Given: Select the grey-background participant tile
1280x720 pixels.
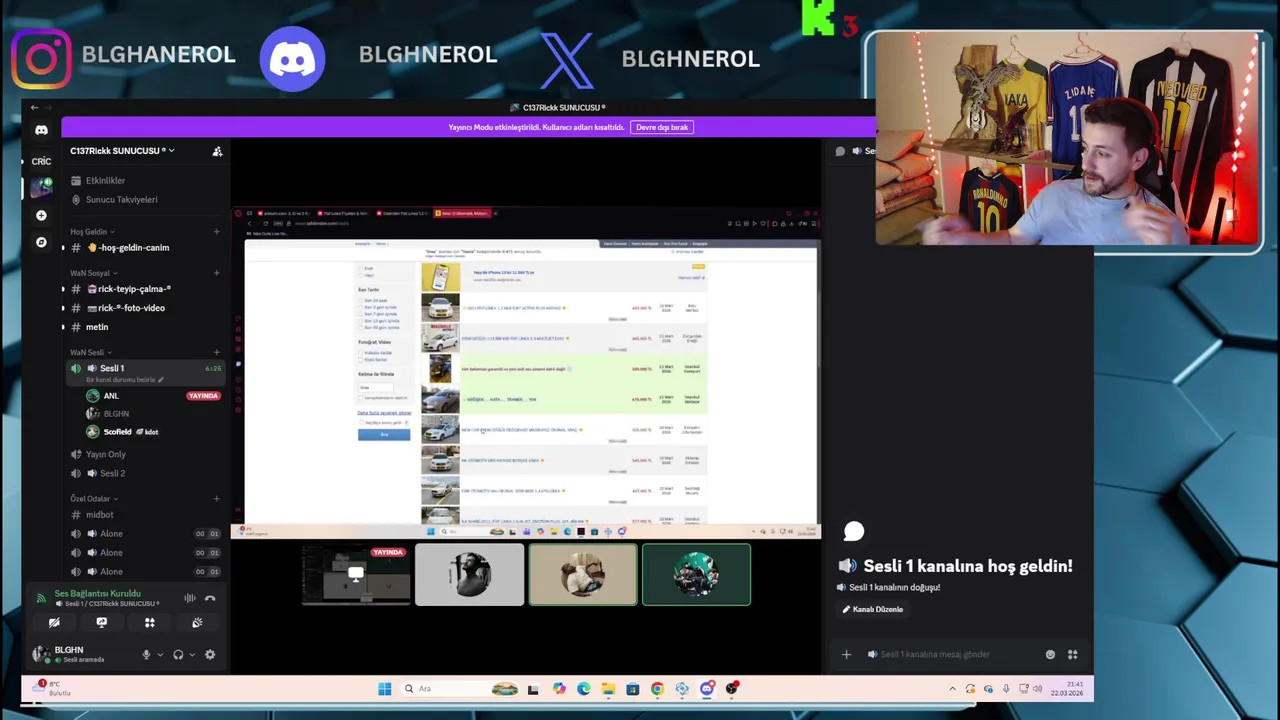Looking at the screenshot, I should [x=469, y=575].
